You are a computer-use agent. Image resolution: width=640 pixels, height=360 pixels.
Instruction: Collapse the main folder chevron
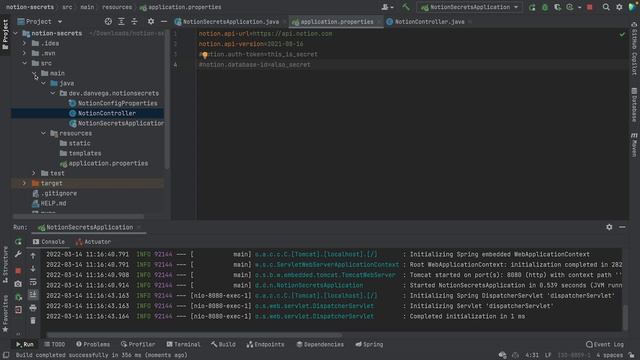(34, 73)
